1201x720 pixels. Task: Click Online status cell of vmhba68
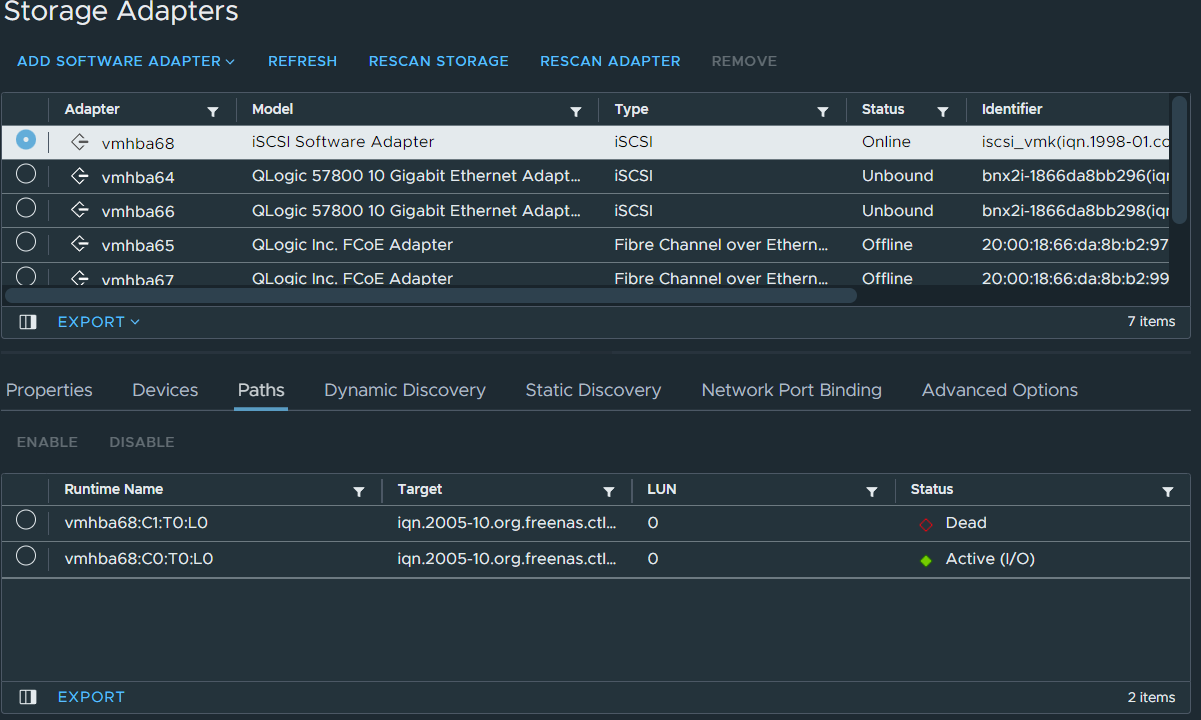coord(886,142)
